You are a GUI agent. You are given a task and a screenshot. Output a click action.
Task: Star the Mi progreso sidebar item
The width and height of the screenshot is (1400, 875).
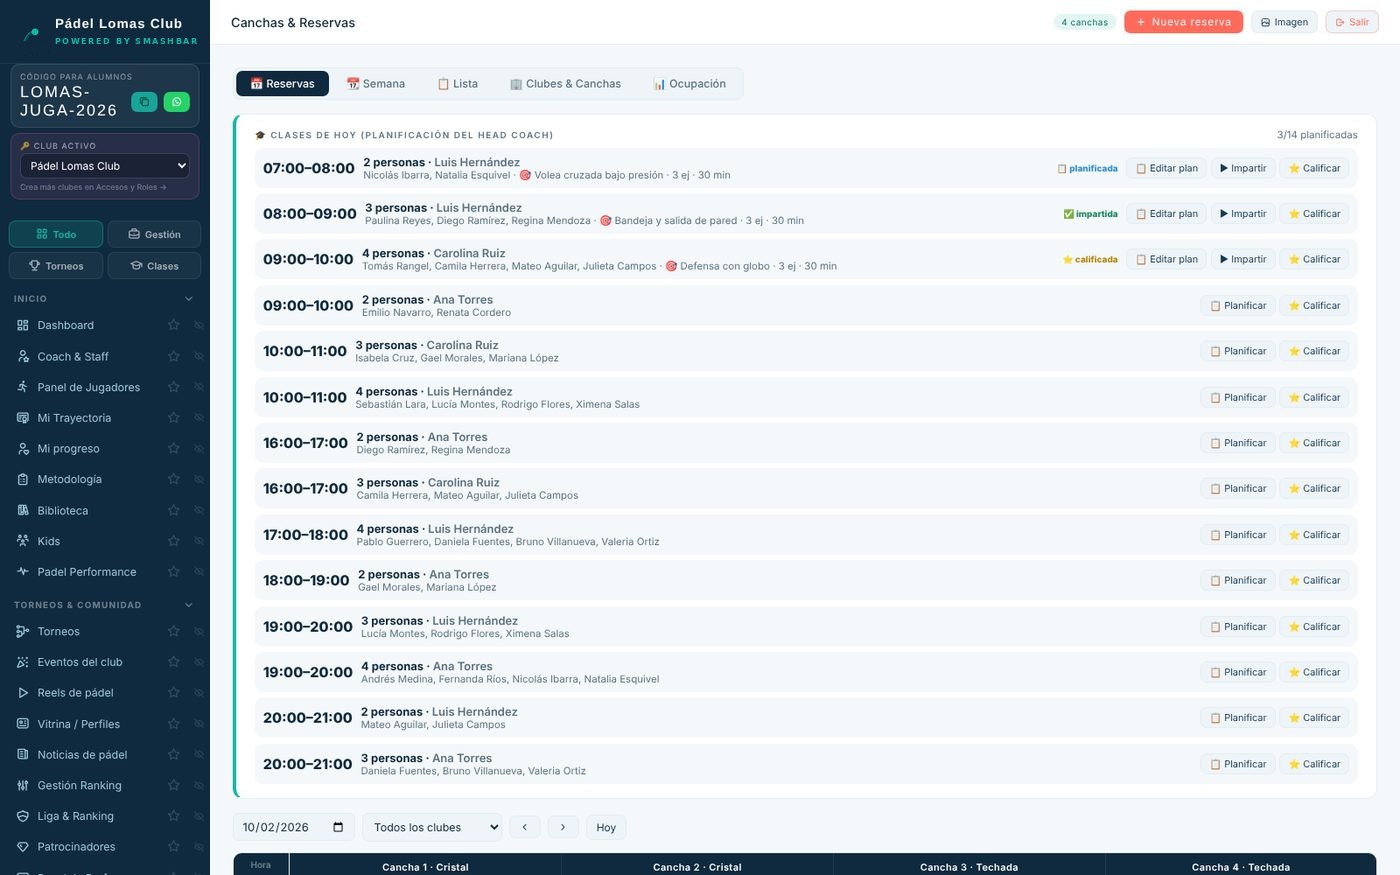(x=174, y=449)
